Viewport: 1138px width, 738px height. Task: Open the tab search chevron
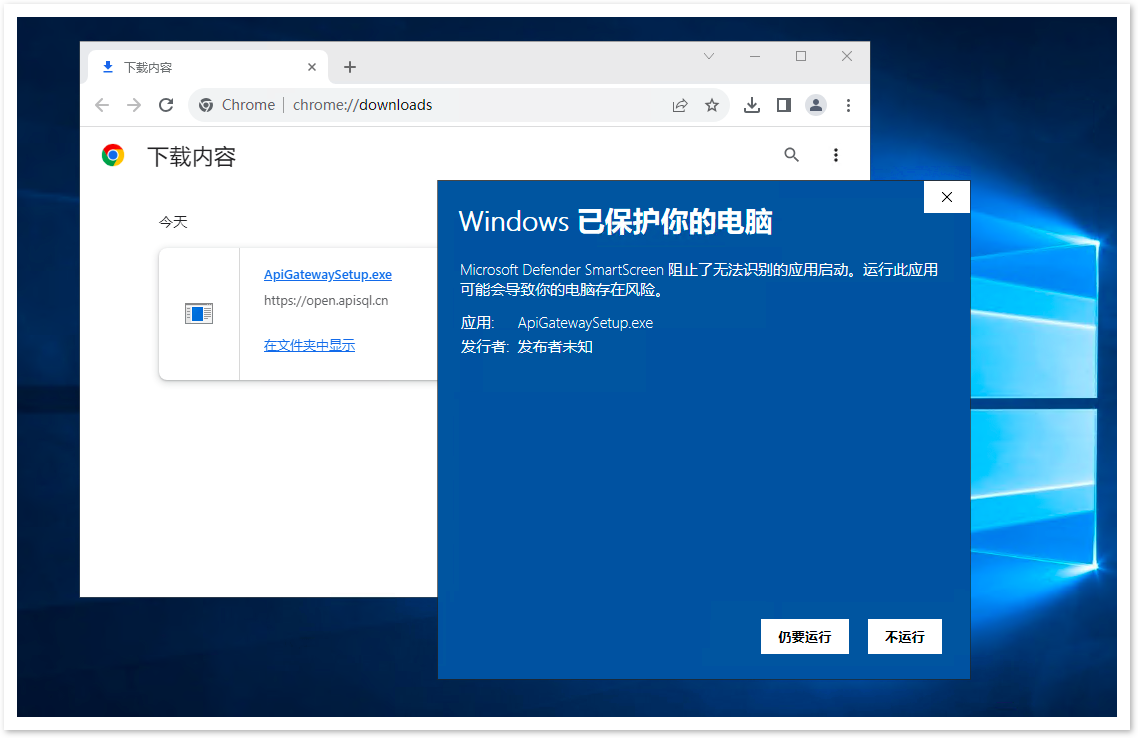[709, 56]
